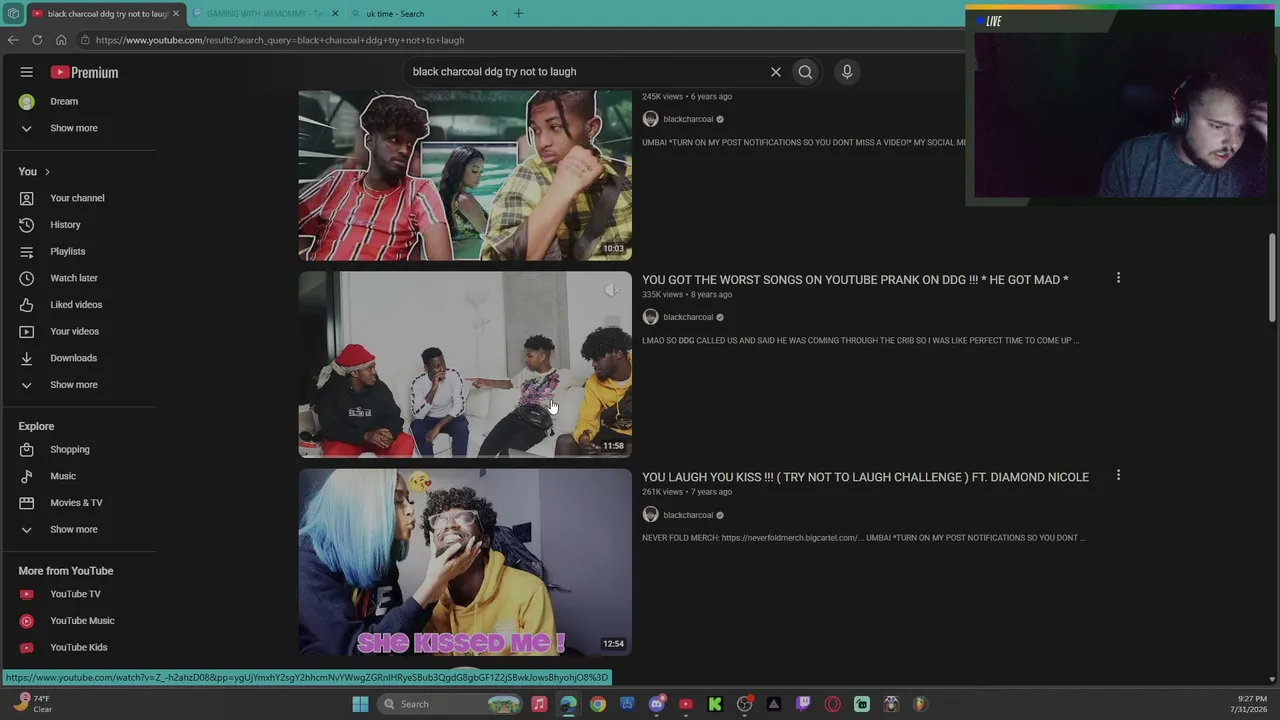Open the taskbar clock and date
This screenshot has width=1280, height=720.
tap(1253, 704)
